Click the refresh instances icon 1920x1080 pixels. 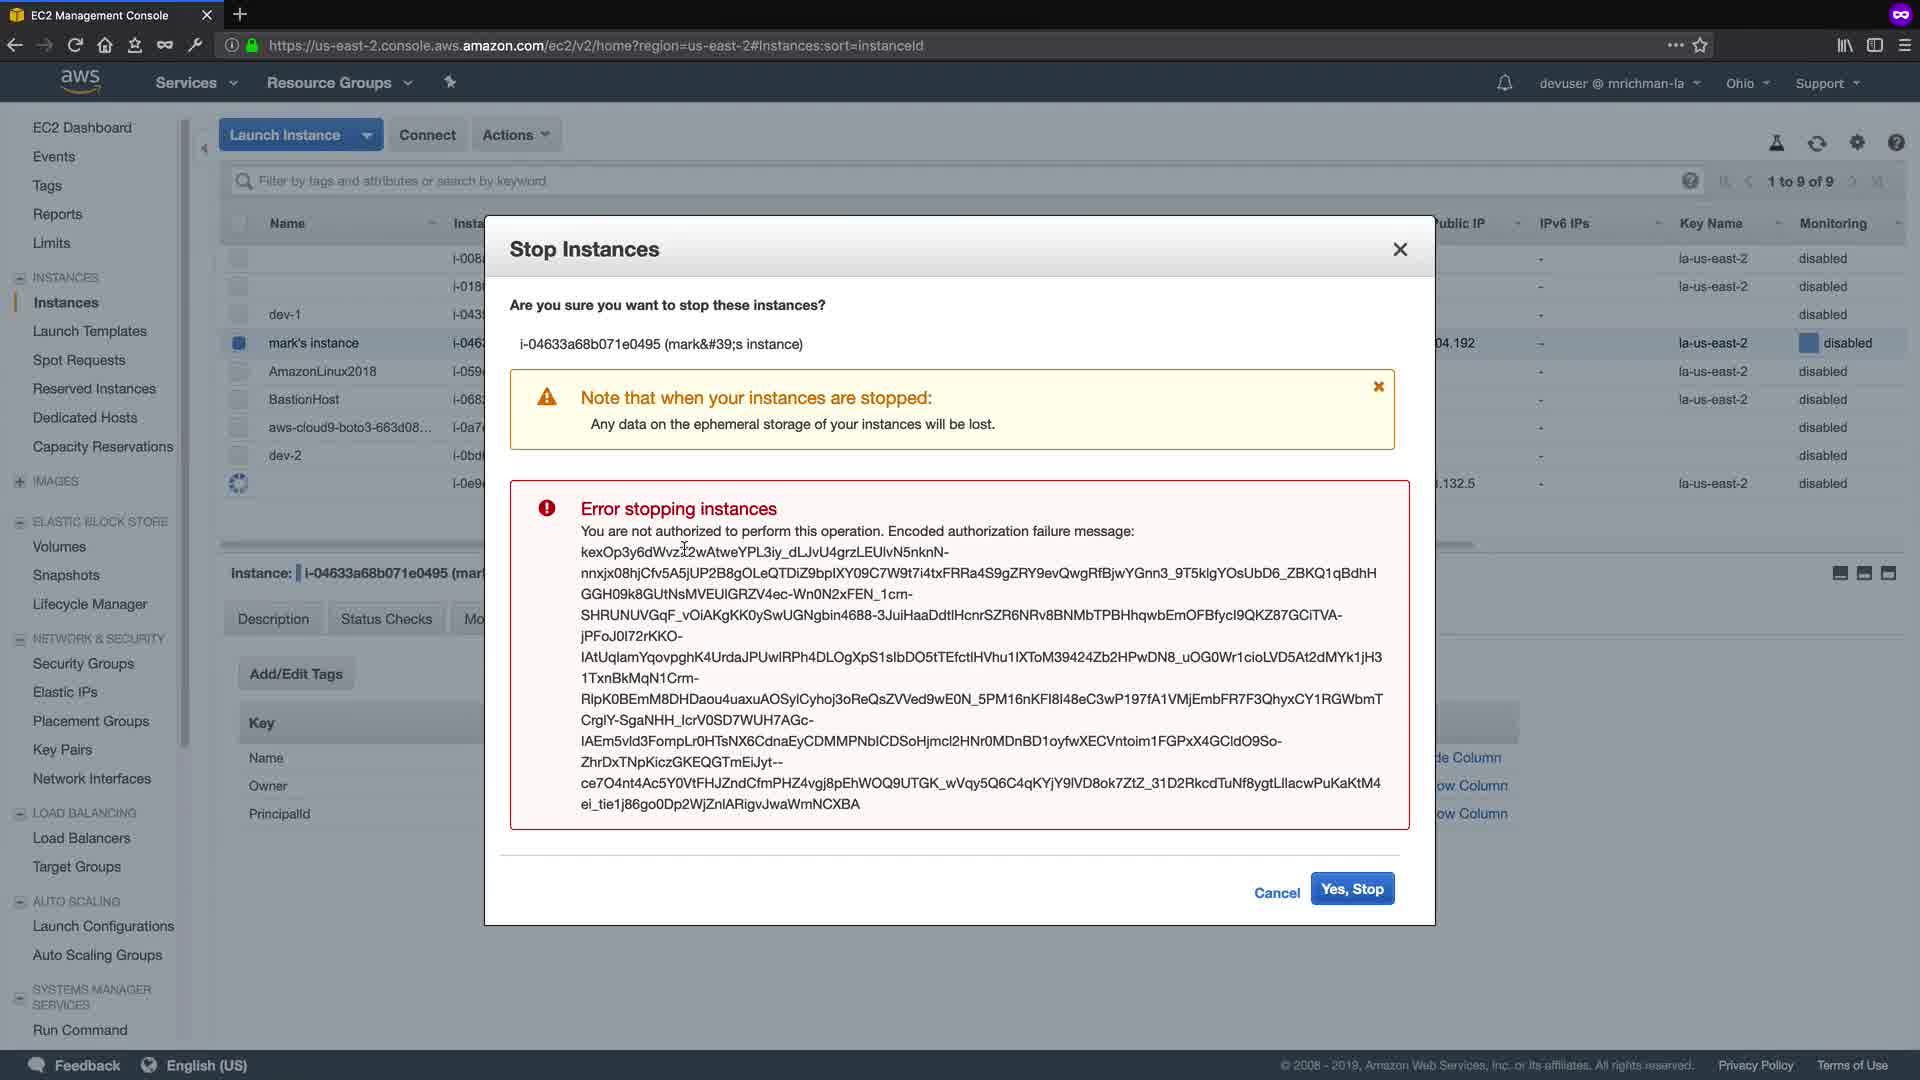(x=1817, y=143)
